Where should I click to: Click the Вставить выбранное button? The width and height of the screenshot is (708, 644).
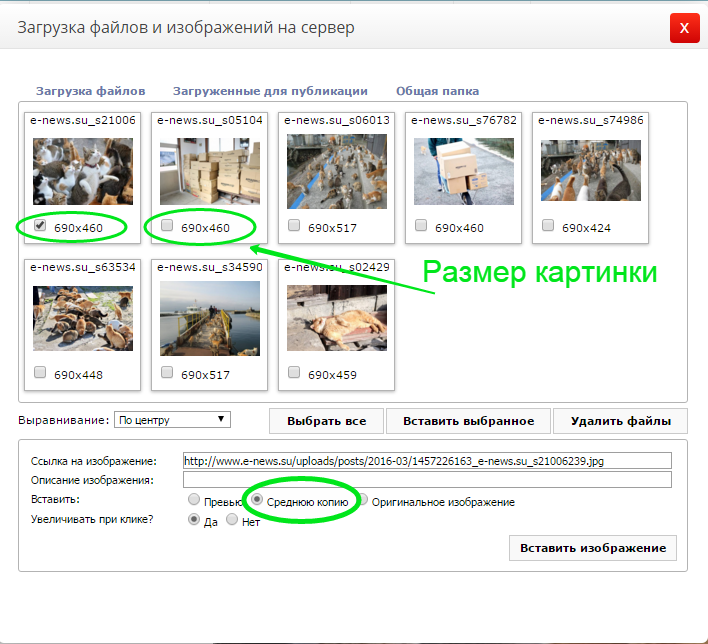point(467,421)
